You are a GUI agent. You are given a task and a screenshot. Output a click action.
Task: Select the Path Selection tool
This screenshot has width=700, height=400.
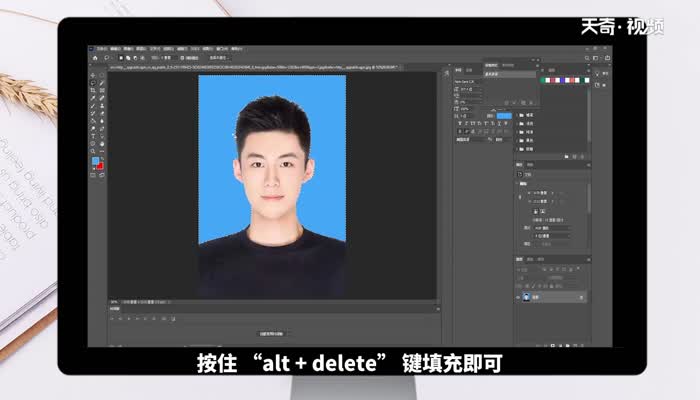coord(102,136)
